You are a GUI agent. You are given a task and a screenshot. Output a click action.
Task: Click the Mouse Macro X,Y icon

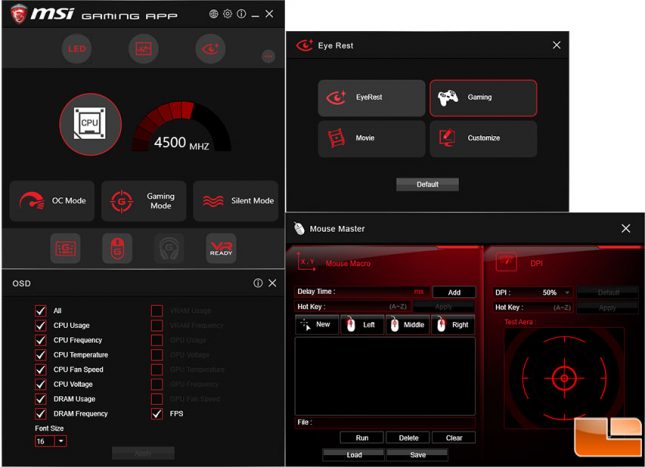point(306,262)
